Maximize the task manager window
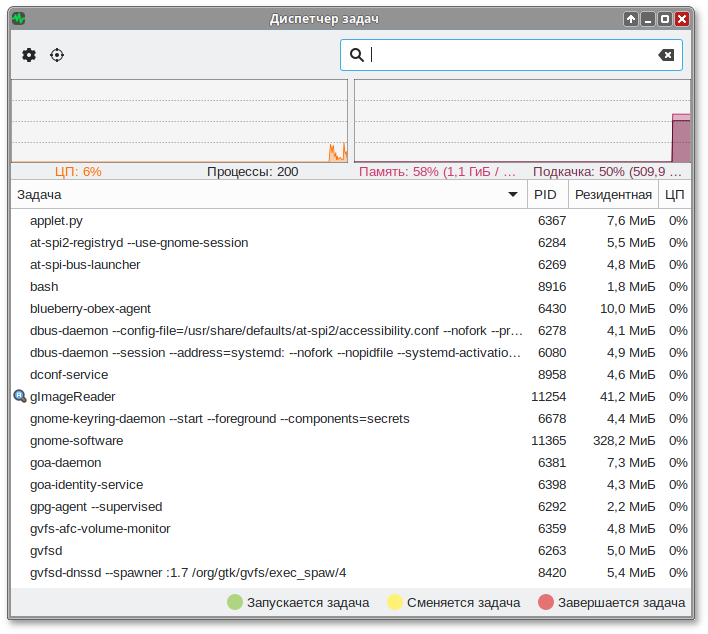 click(x=664, y=19)
